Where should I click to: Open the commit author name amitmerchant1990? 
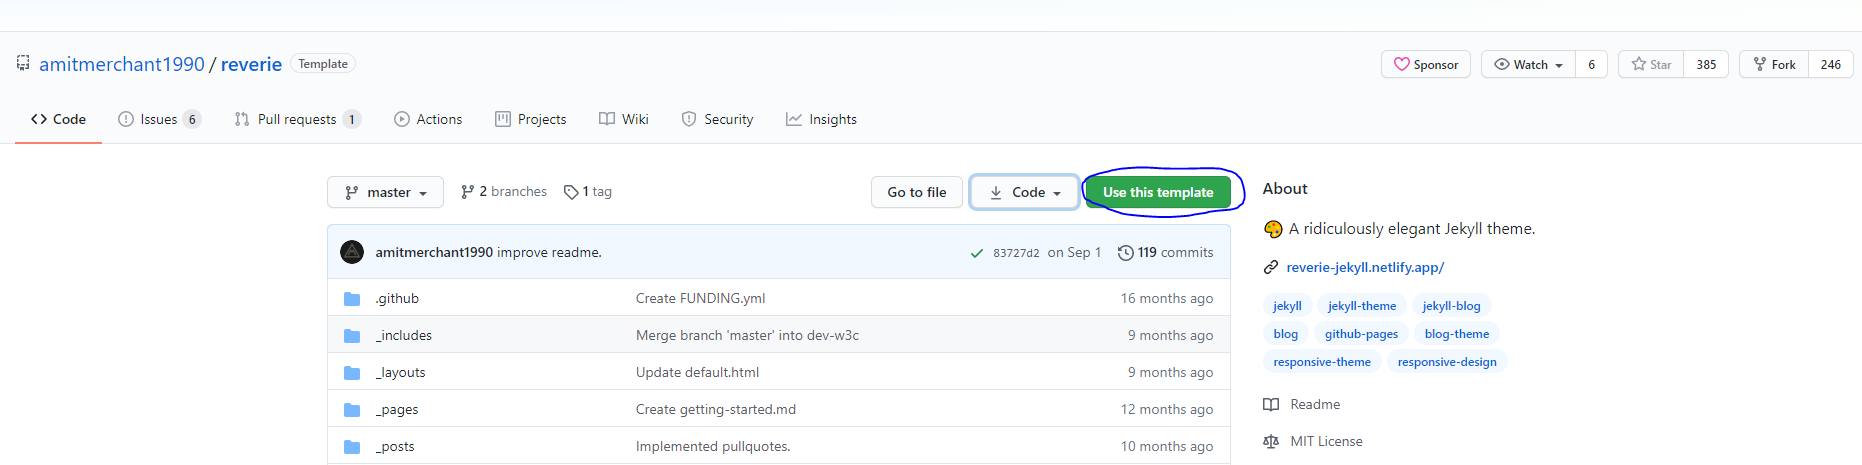click(x=434, y=252)
